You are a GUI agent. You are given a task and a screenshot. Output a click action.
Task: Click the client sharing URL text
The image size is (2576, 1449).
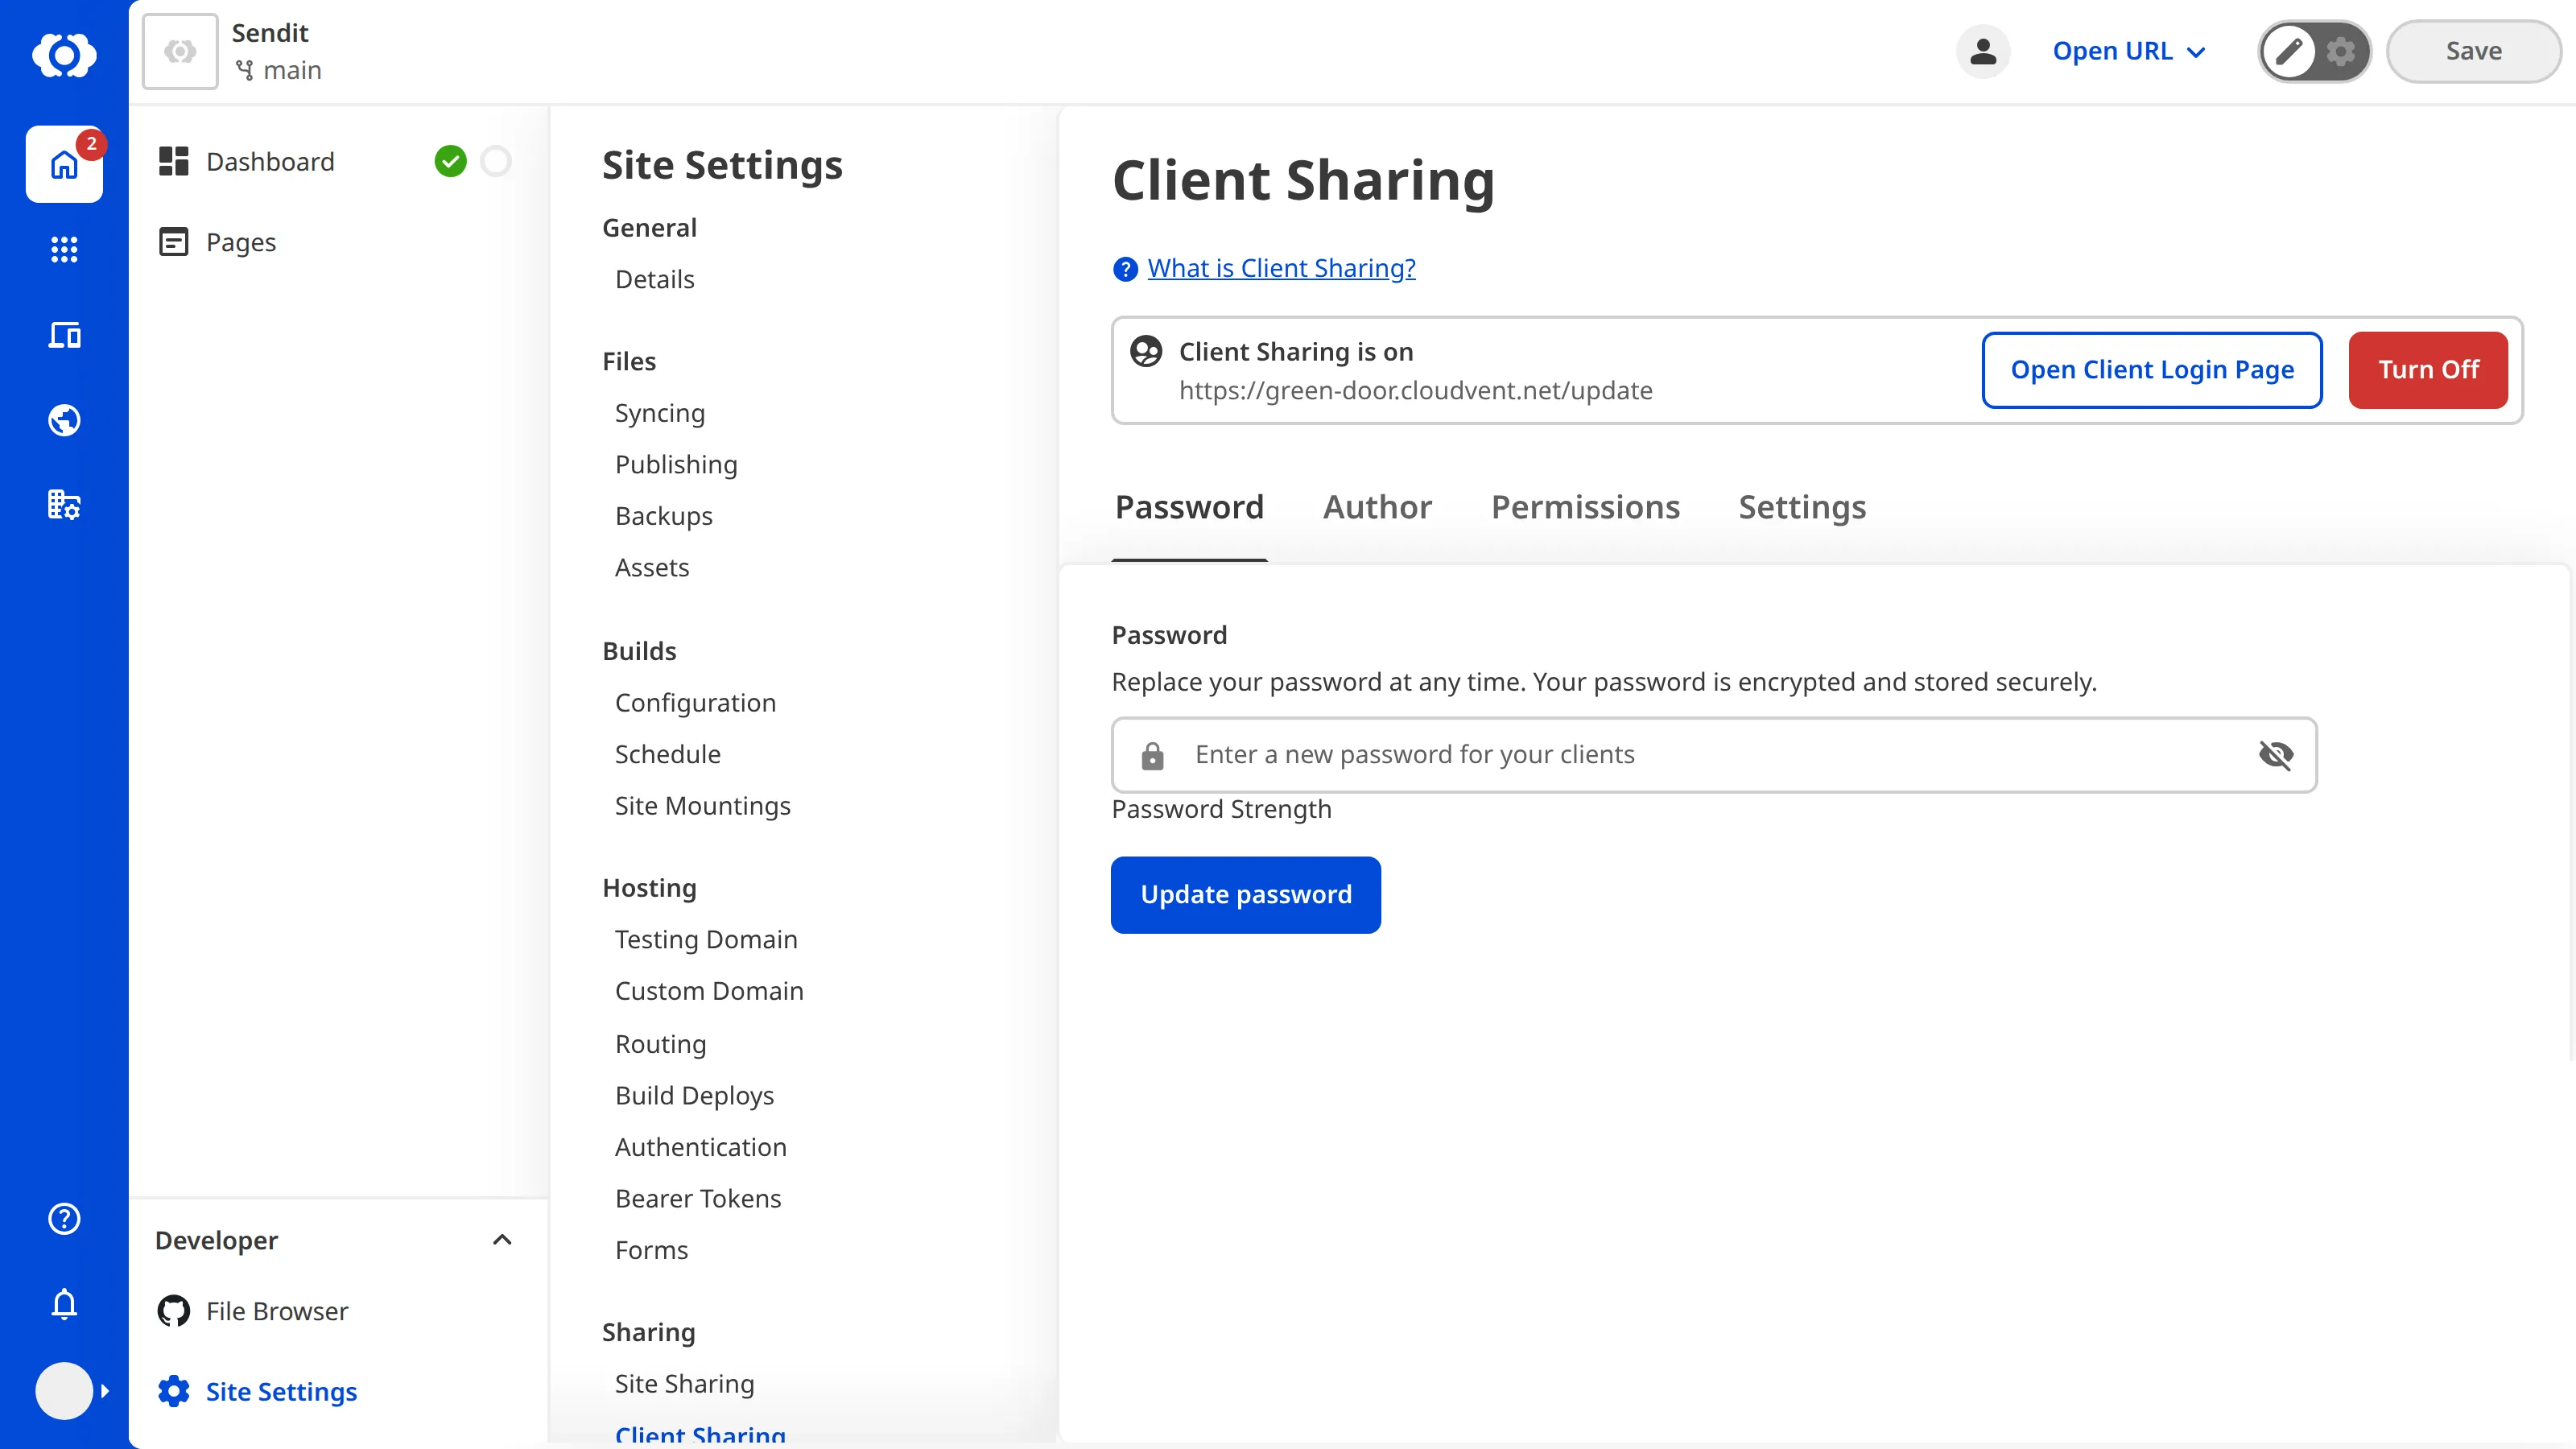(1415, 390)
